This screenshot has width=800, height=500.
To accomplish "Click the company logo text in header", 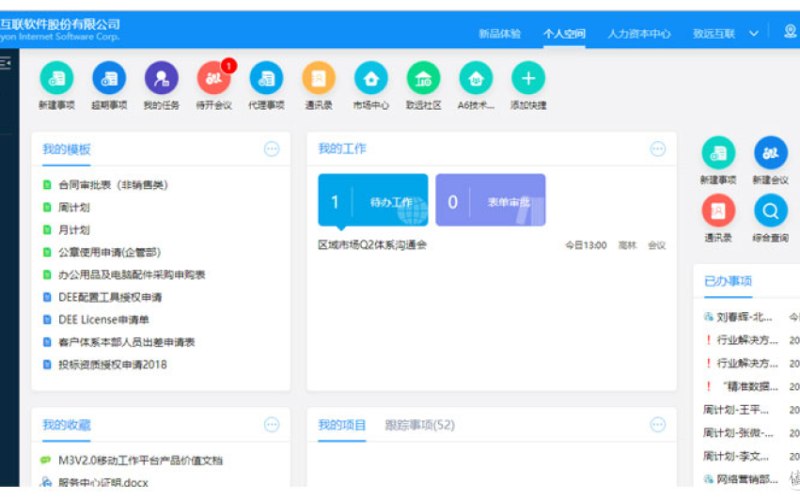I will 60,30.
